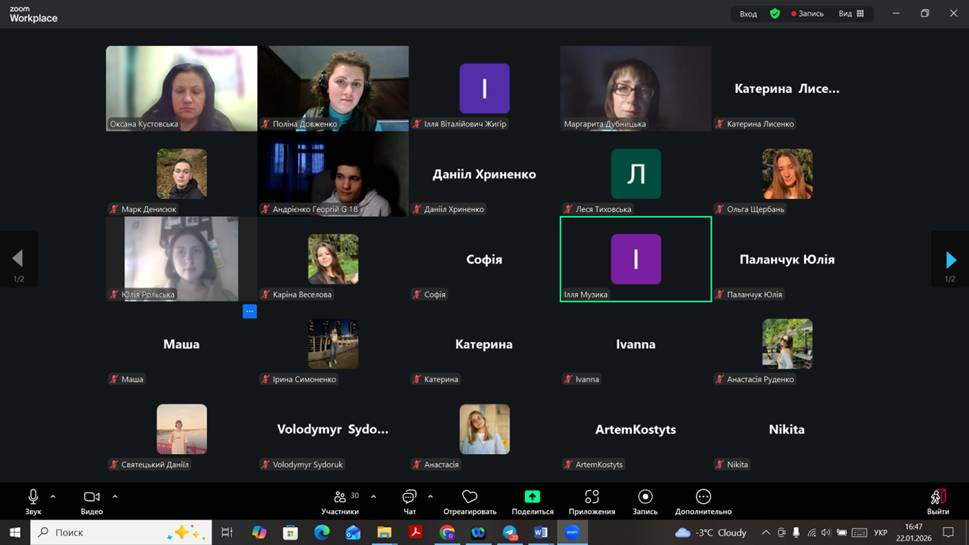Click the green encryption shield icon
The image size is (969, 545).
click(x=774, y=14)
